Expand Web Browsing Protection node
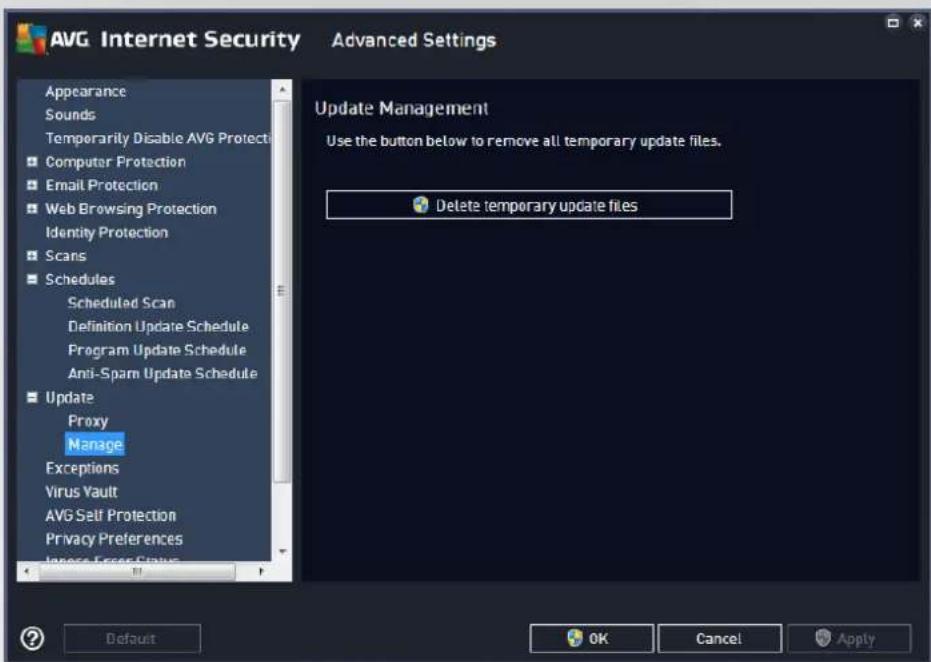931x662 pixels. [32, 208]
